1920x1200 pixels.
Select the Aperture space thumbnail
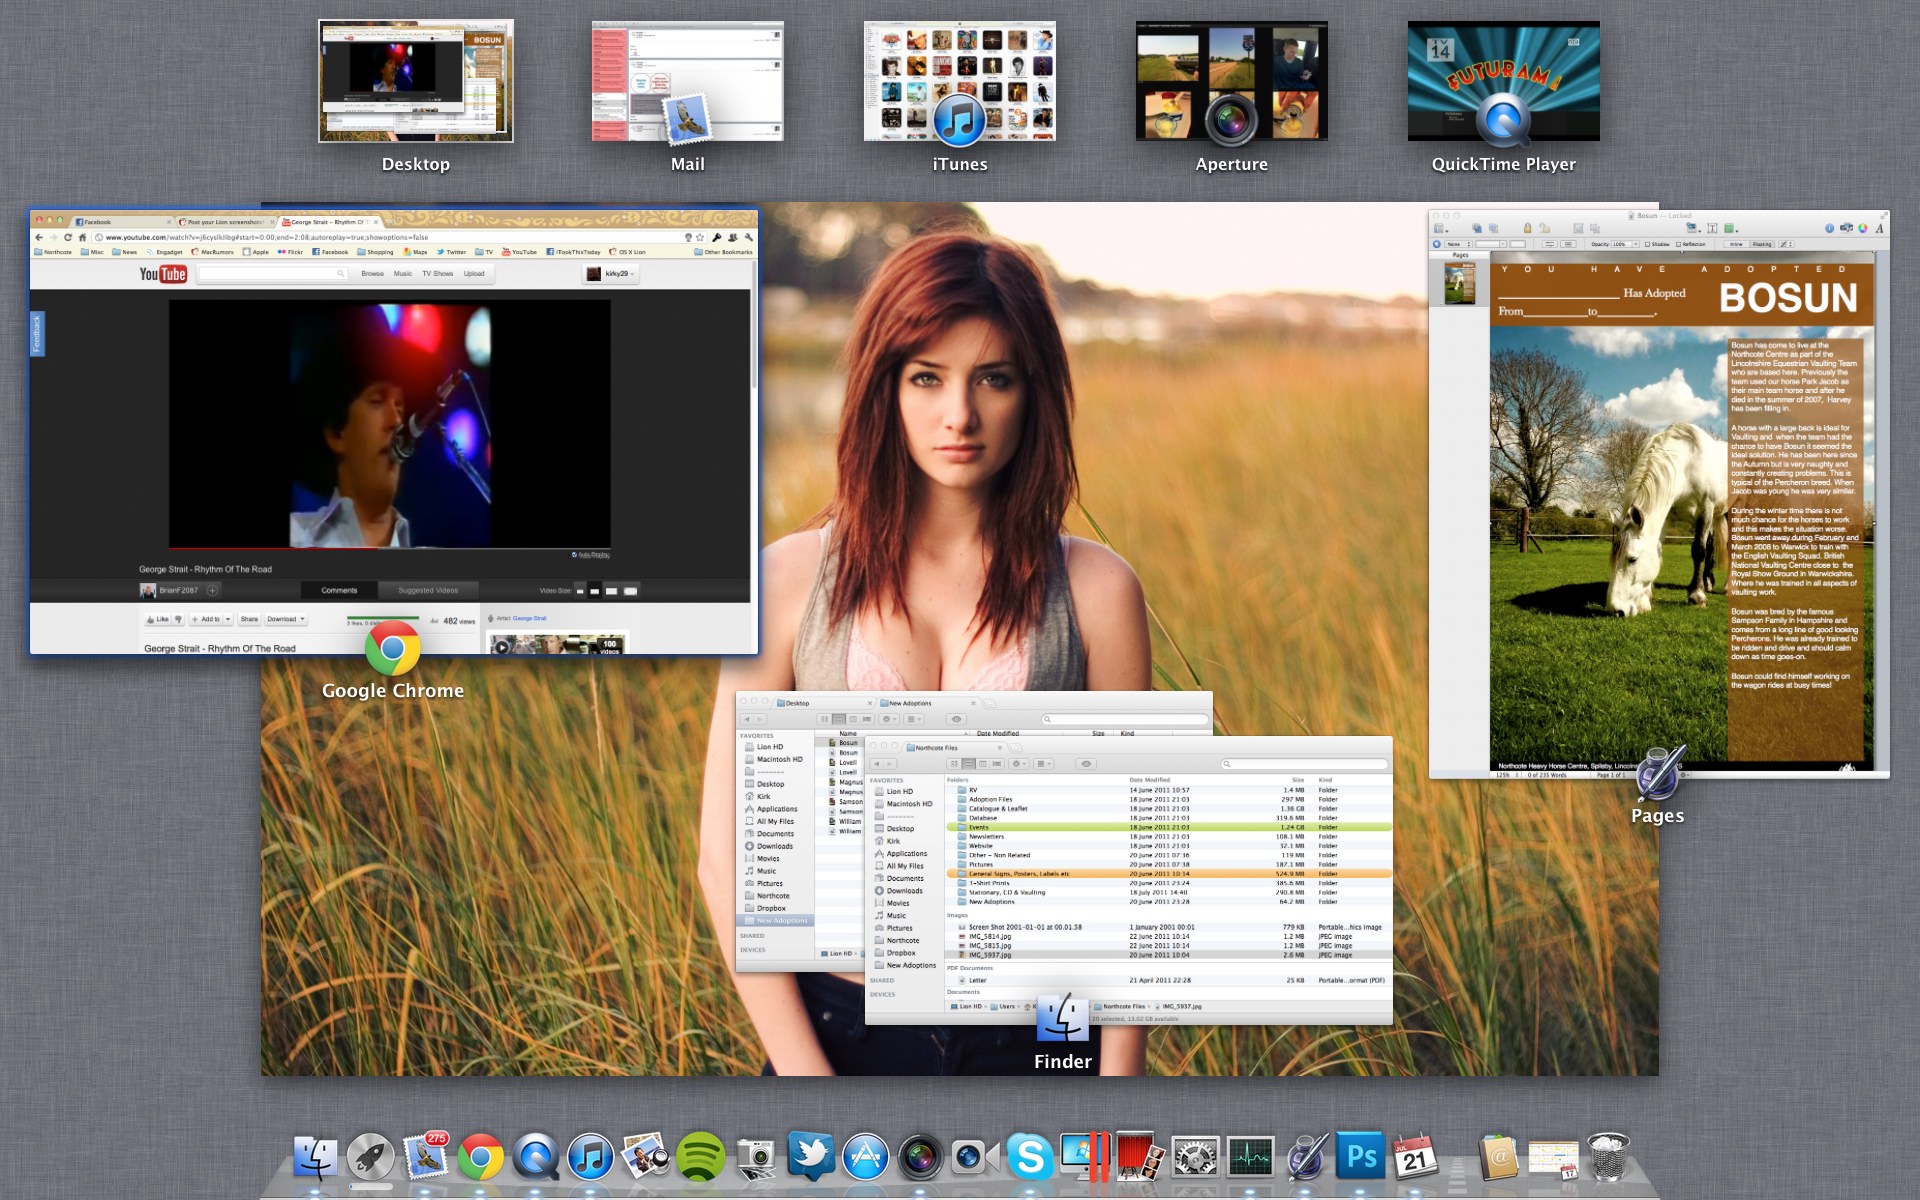pyautogui.click(x=1231, y=82)
